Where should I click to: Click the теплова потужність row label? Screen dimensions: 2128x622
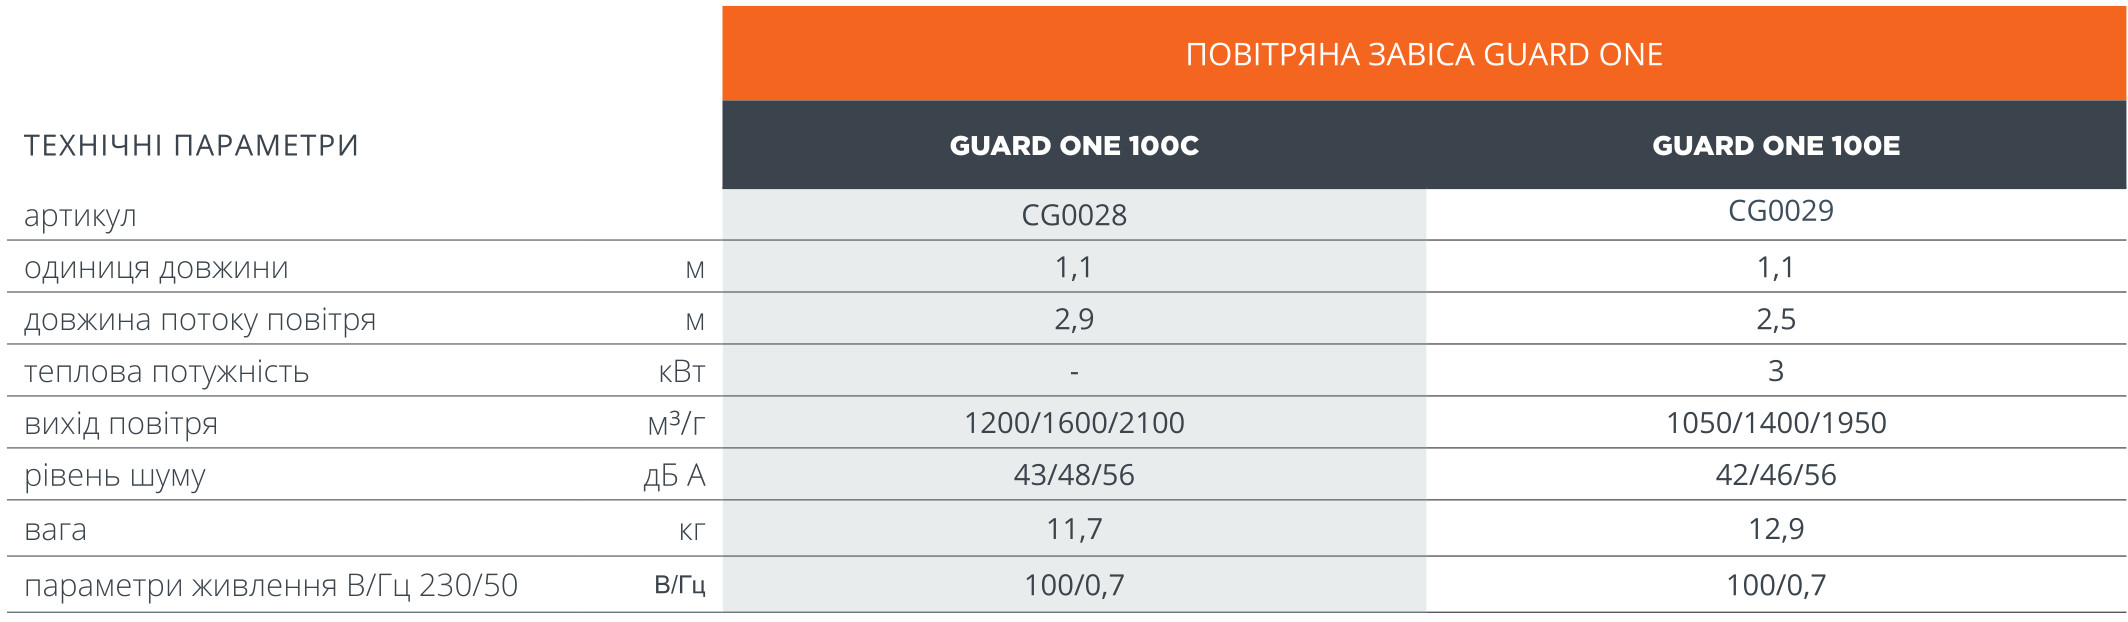(x=166, y=372)
